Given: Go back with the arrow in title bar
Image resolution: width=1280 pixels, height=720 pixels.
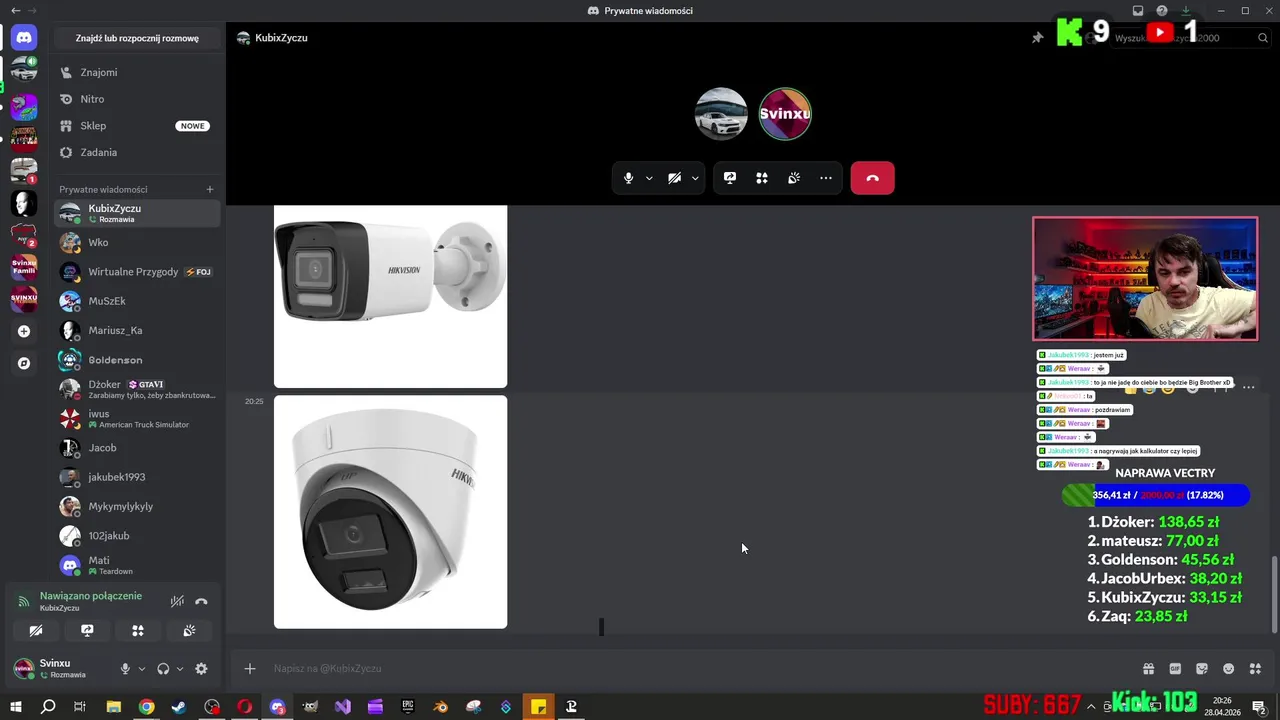Looking at the screenshot, I should (x=15, y=10).
